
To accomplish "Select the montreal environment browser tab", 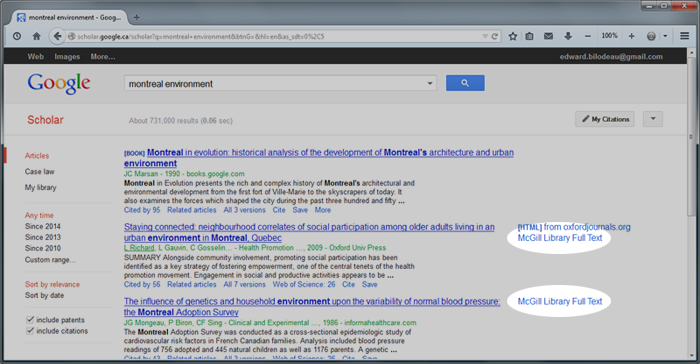I will (70, 17).
